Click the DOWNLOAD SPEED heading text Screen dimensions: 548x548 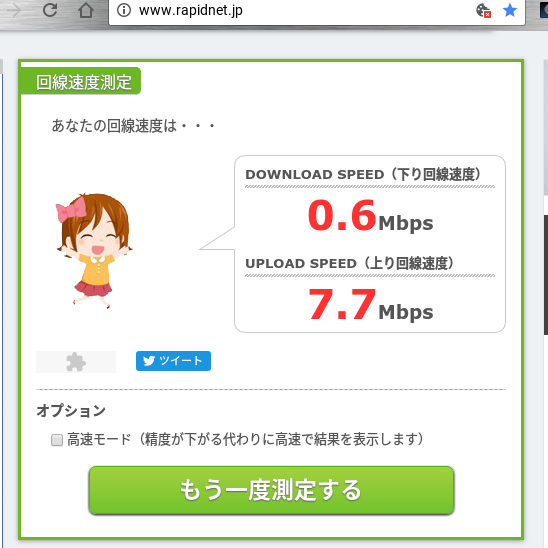point(363,174)
